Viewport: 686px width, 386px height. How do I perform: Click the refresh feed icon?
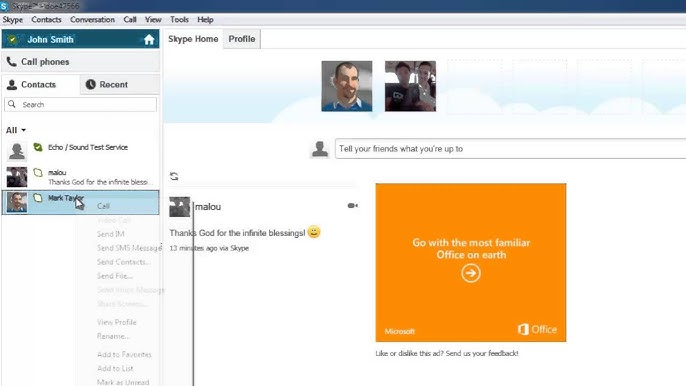tap(174, 176)
